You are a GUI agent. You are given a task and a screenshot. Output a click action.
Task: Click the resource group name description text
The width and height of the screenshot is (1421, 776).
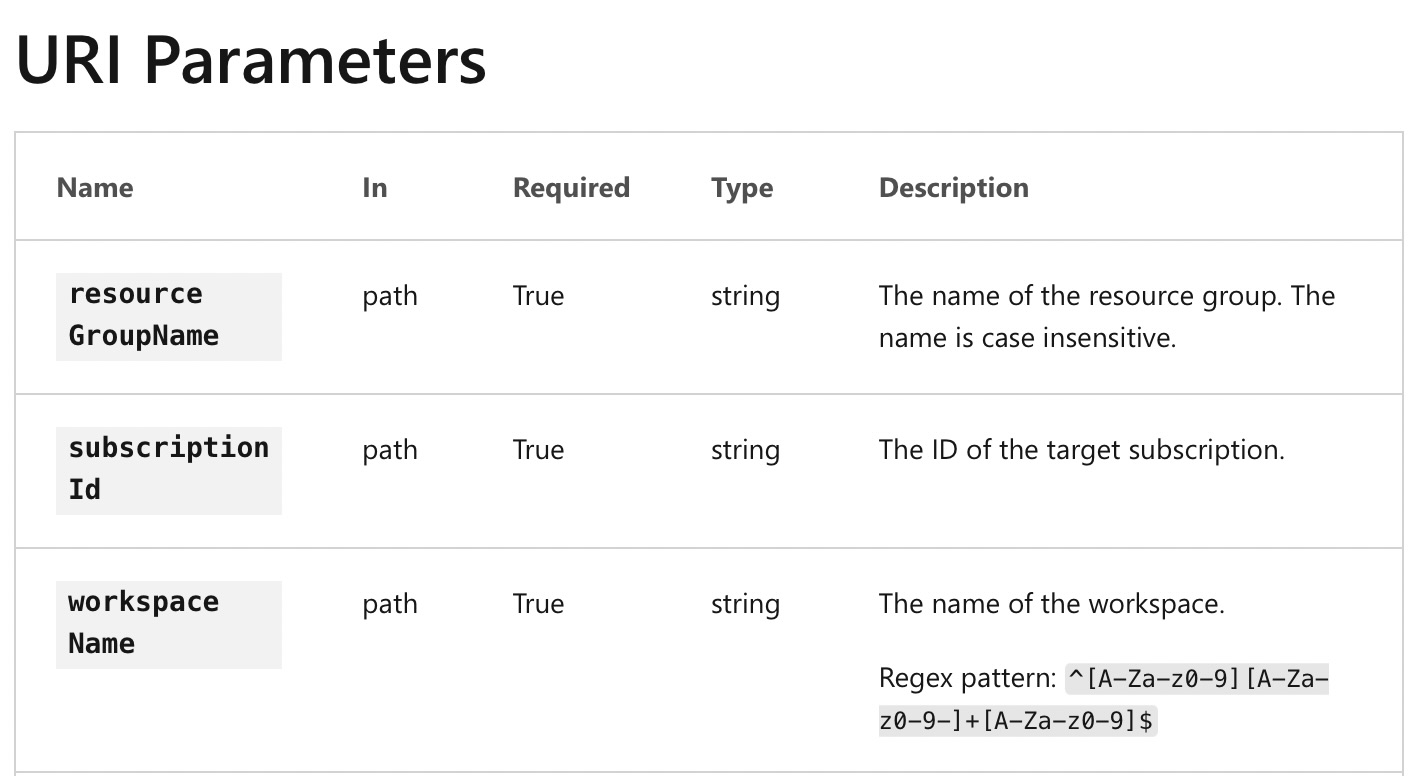click(x=1106, y=316)
